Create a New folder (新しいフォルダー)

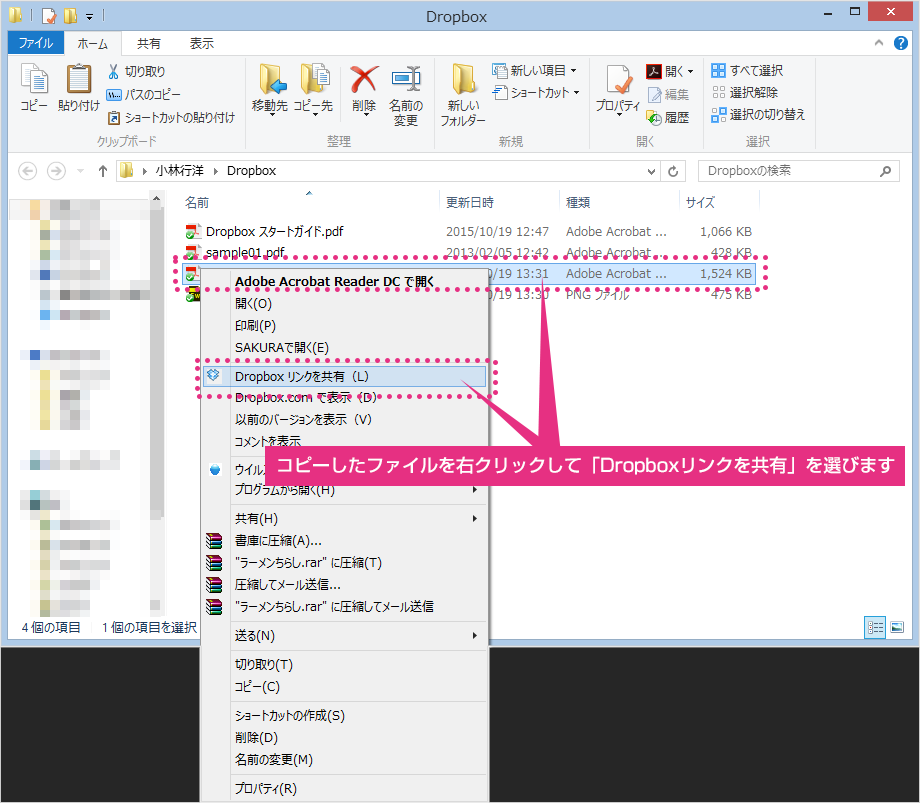[464, 95]
